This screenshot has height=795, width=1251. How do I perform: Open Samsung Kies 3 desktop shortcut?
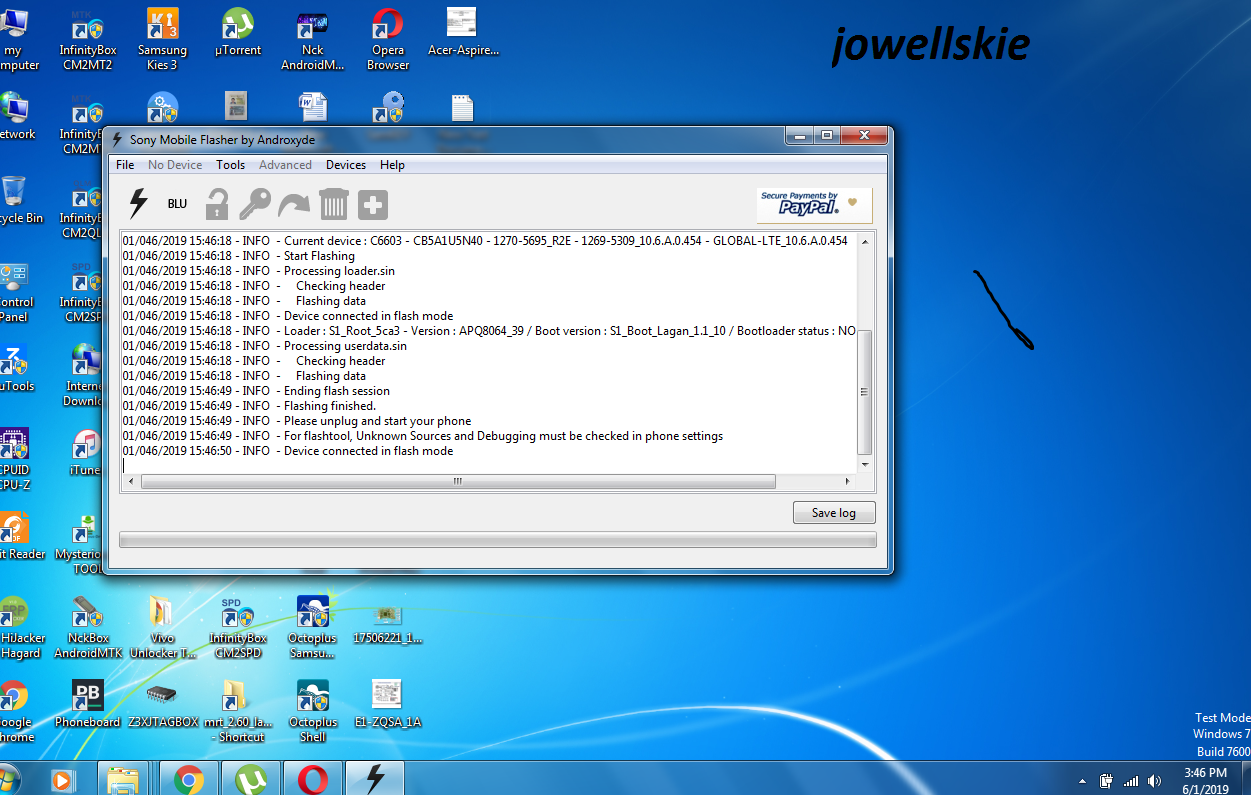tap(162, 40)
